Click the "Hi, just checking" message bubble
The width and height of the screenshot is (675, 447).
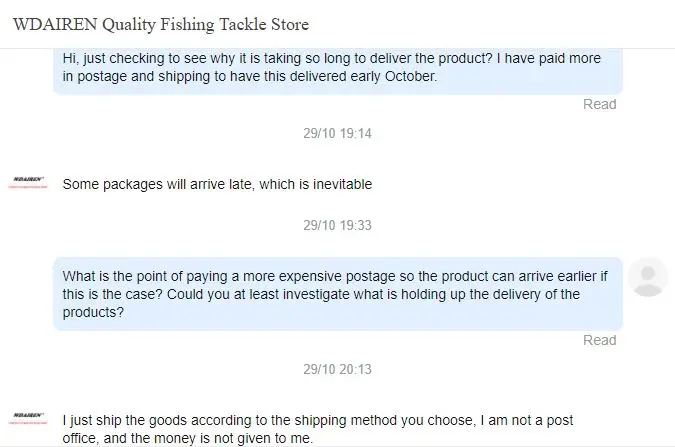coord(337,67)
